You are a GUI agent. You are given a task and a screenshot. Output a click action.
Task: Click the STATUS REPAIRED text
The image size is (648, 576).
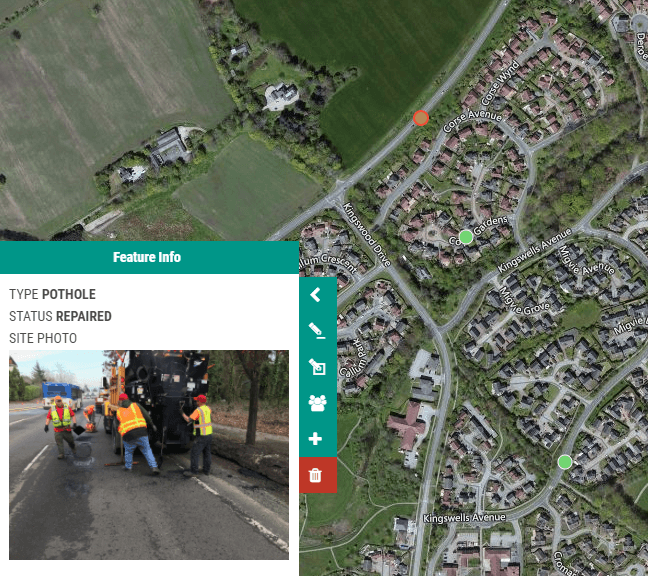point(60,316)
